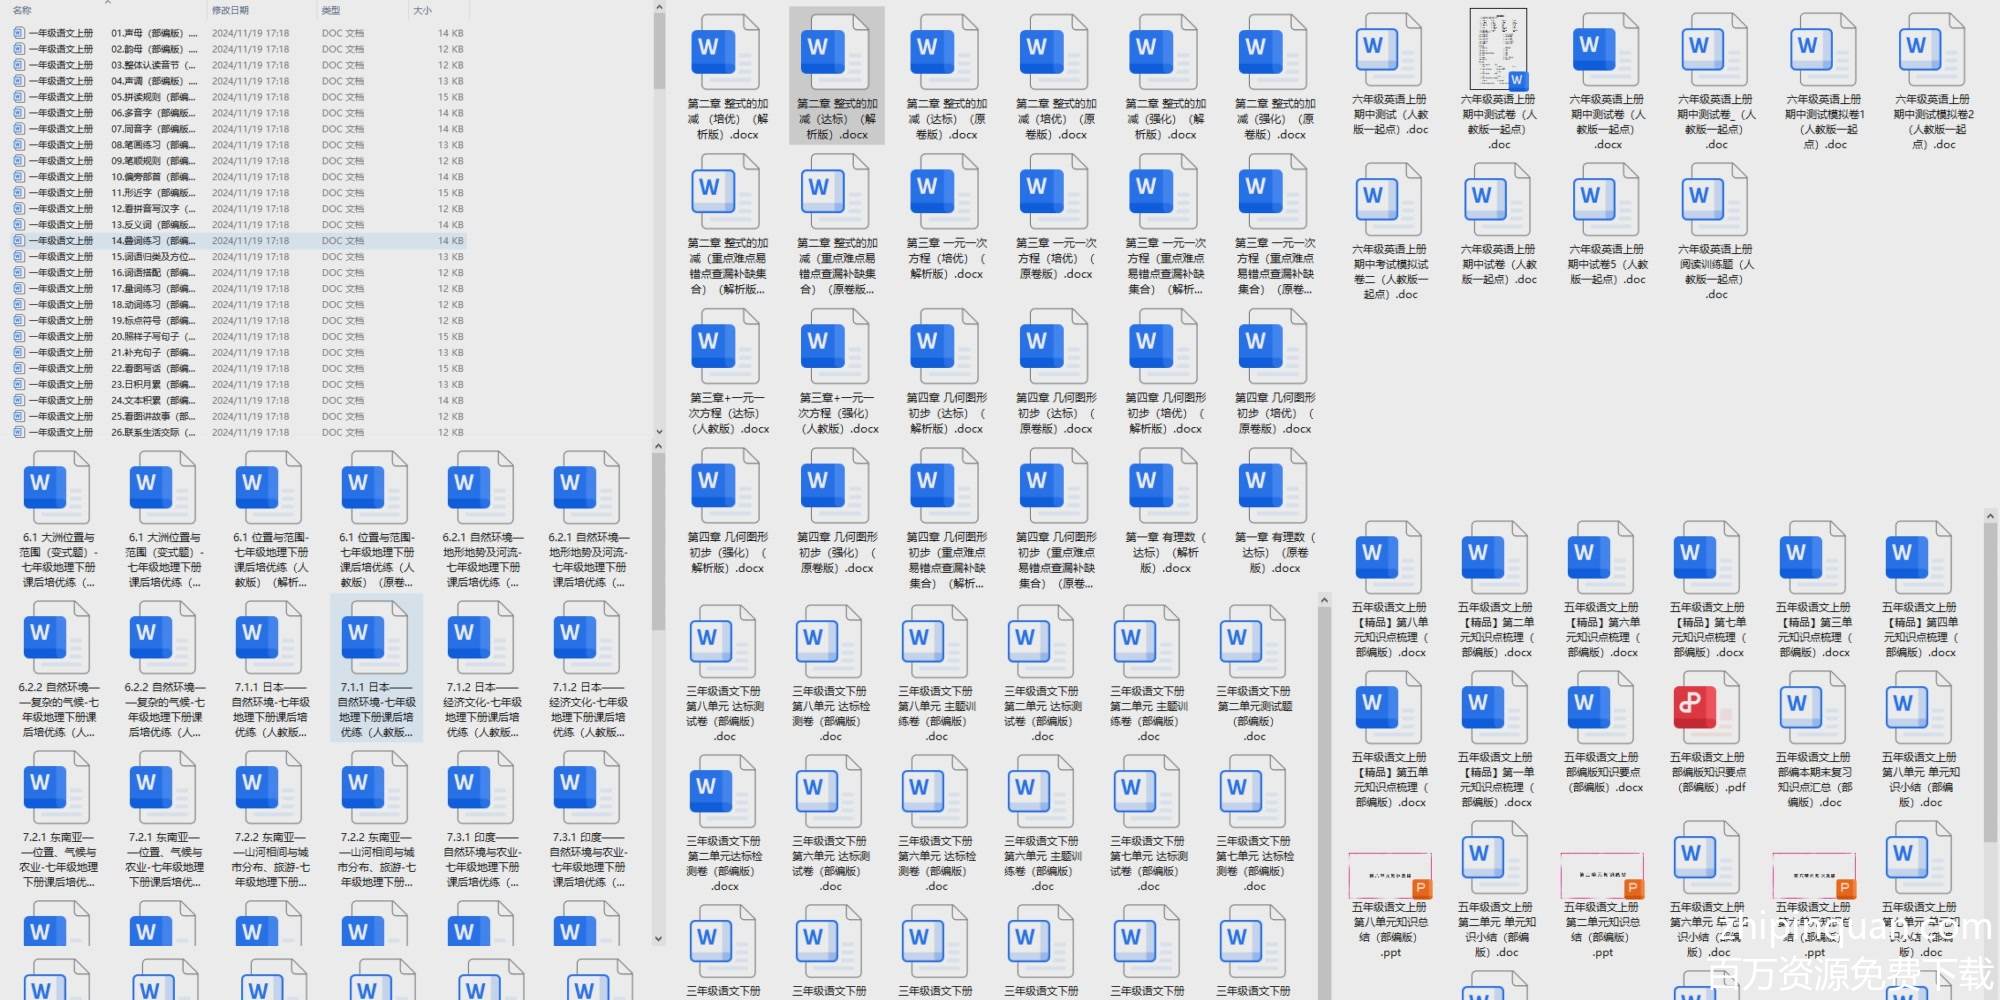The image size is (2000, 1000).
Task: Select Word icon of 第二章 整式的加减（达标）（原卷版）
Action: pos(944,51)
